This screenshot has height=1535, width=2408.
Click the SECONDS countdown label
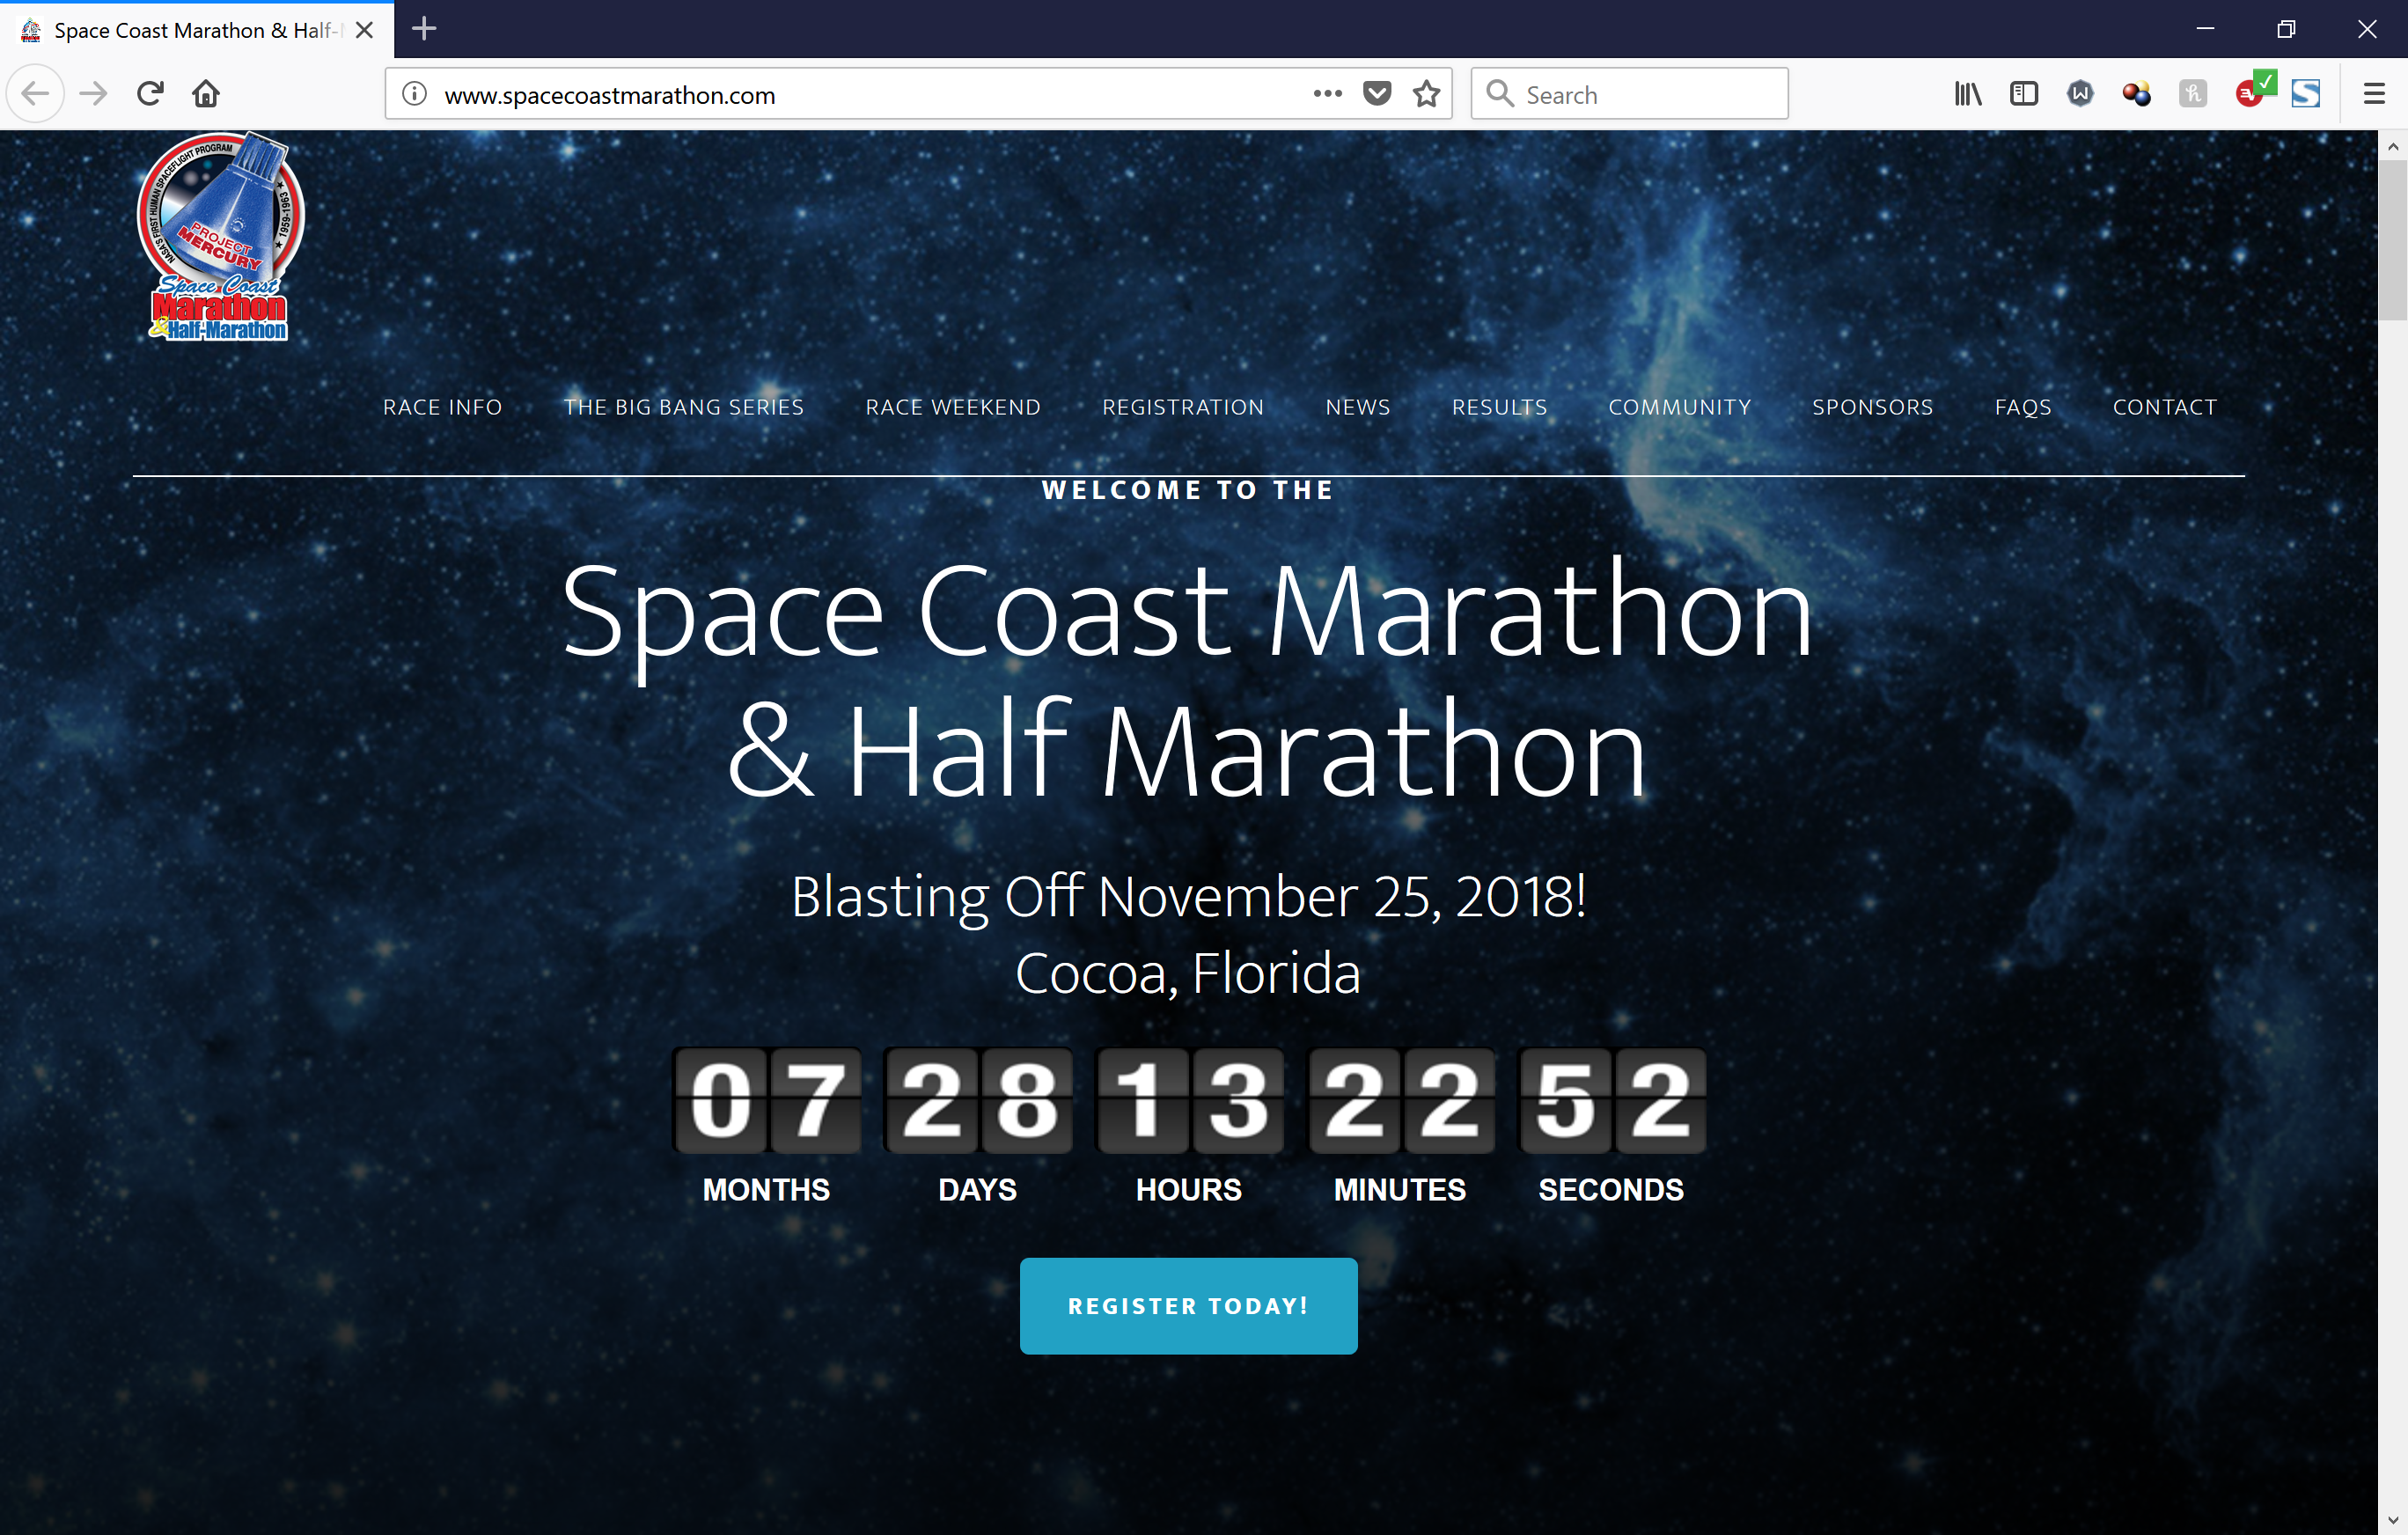click(x=1610, y=1189)
